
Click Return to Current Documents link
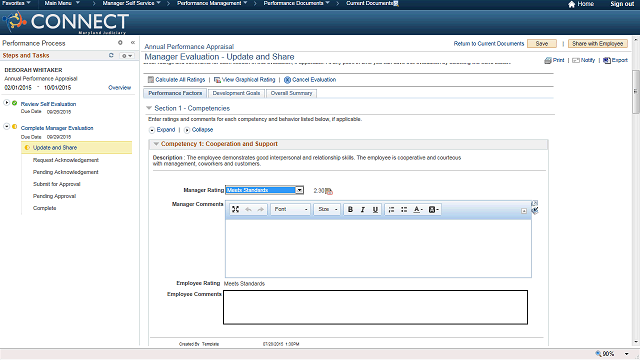point(489,44)
